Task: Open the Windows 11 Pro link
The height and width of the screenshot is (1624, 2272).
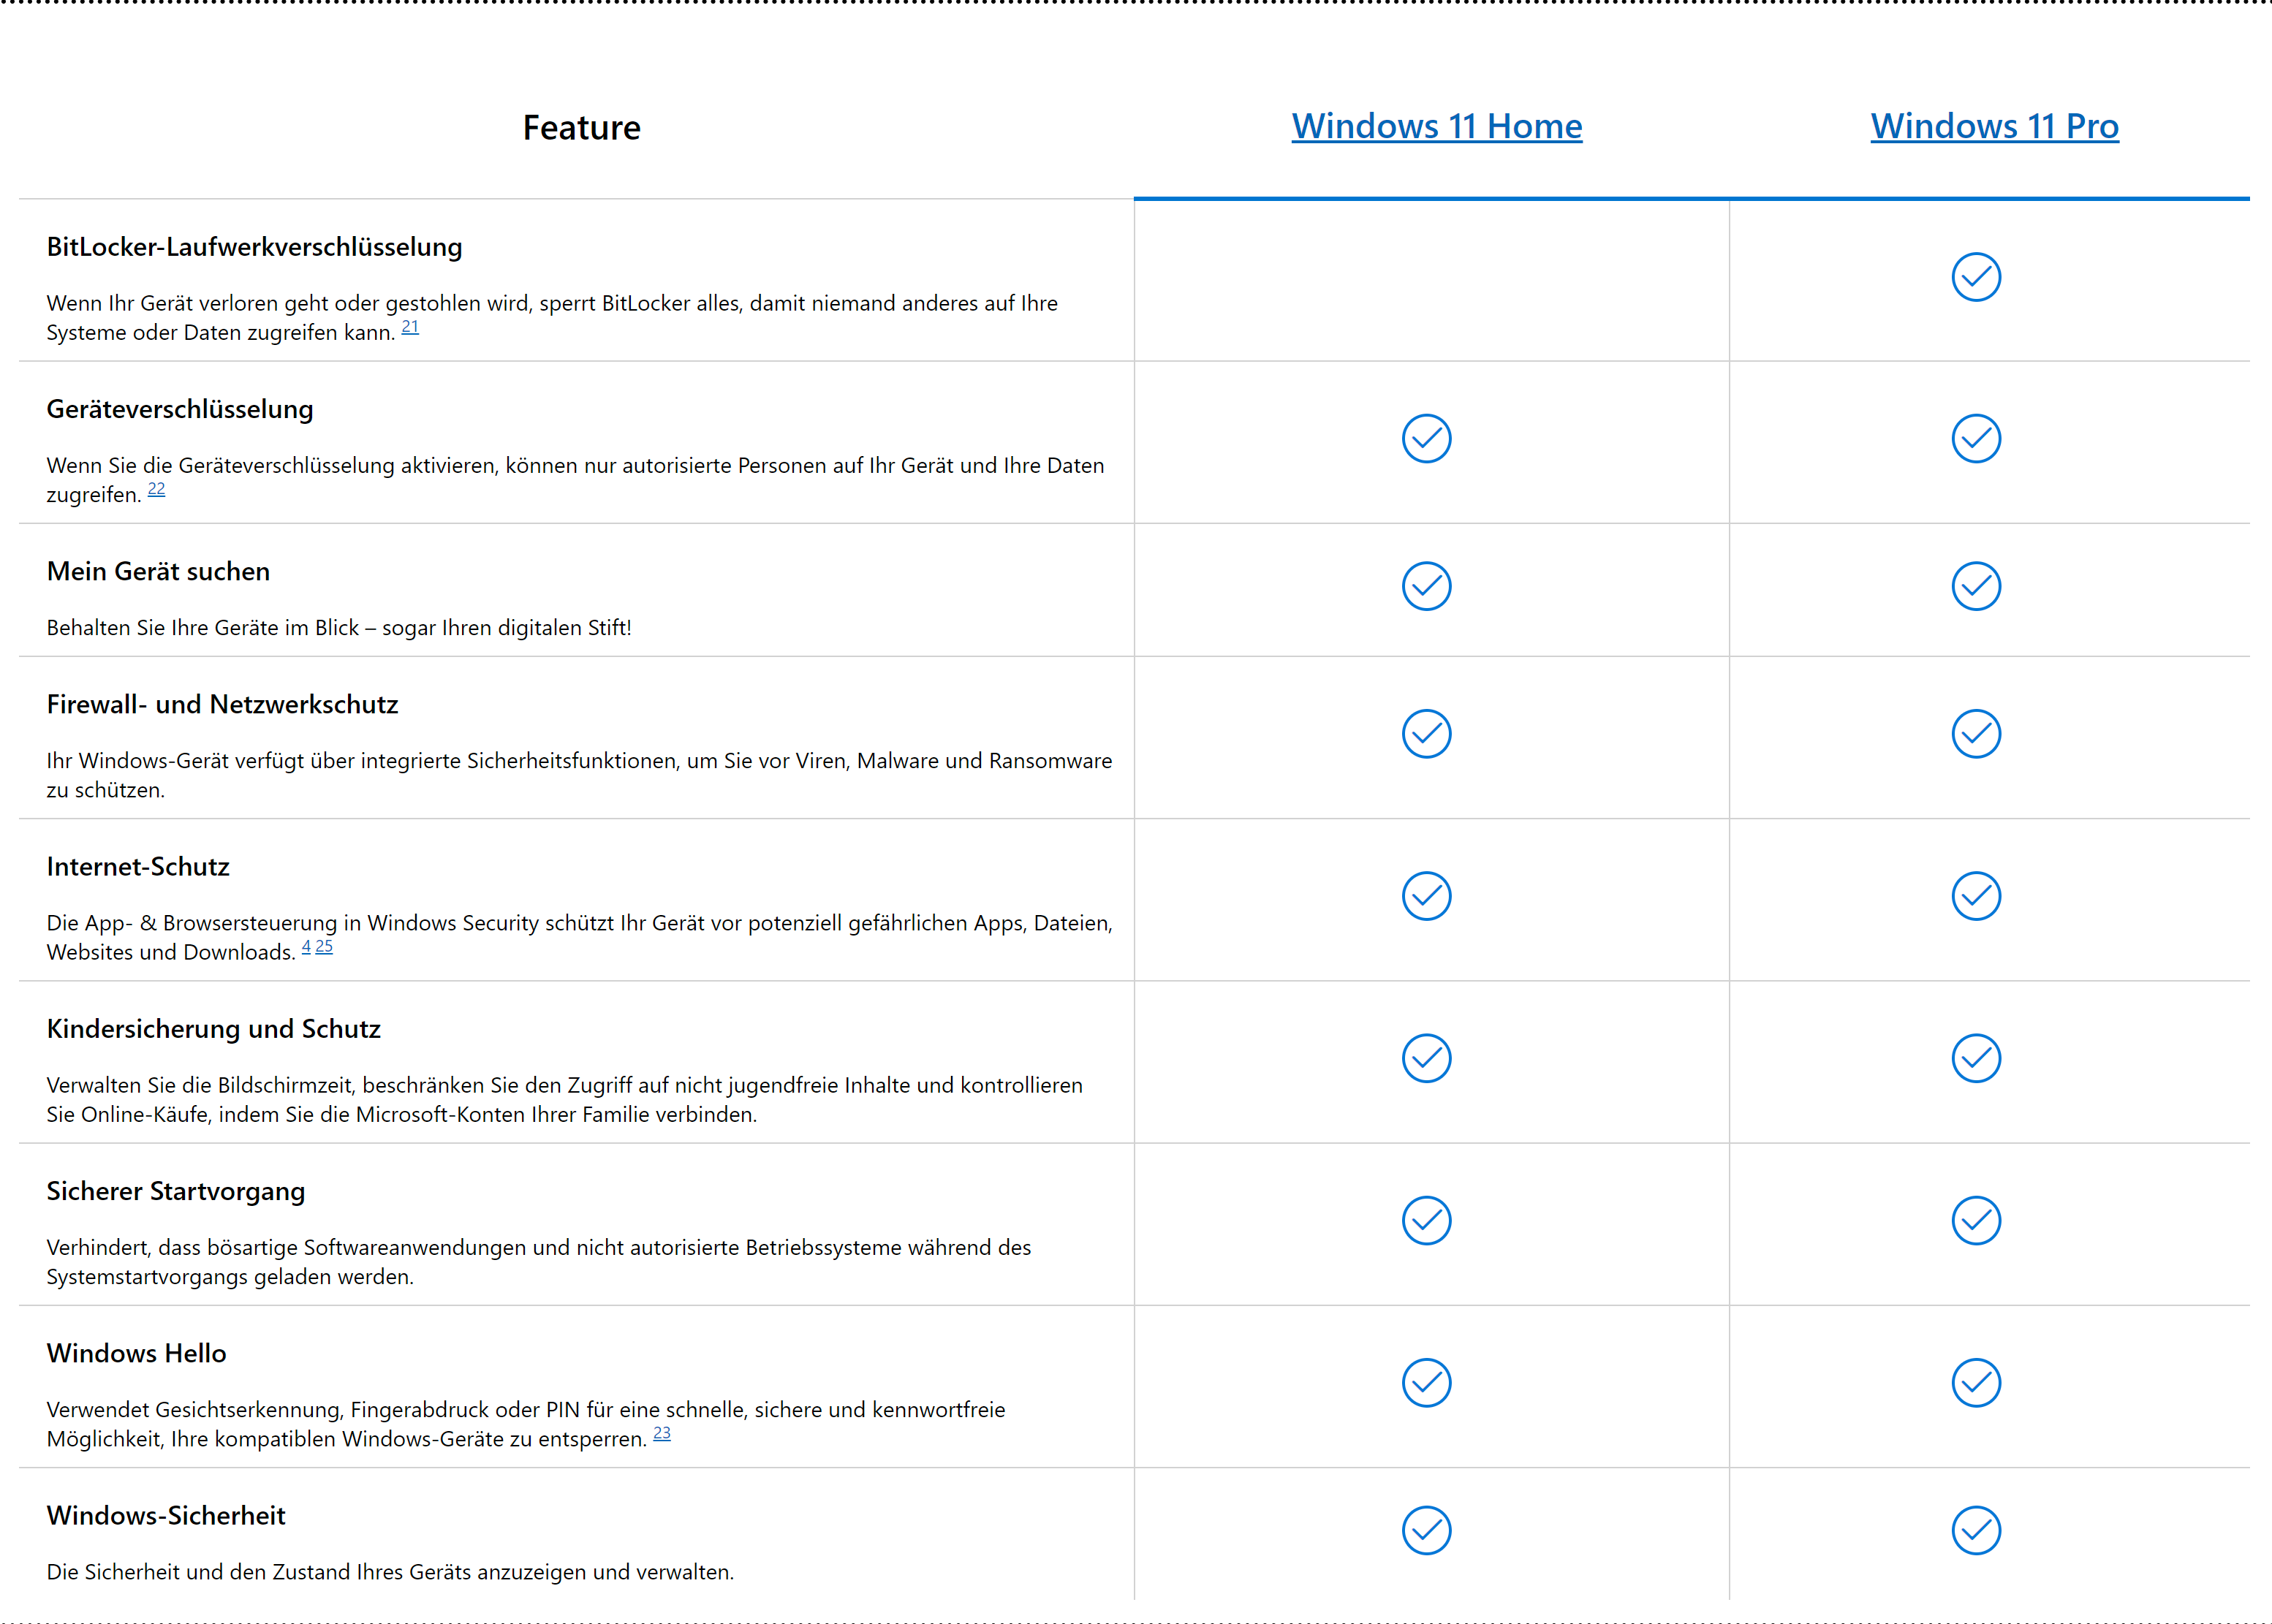Action: (1995, 126)
